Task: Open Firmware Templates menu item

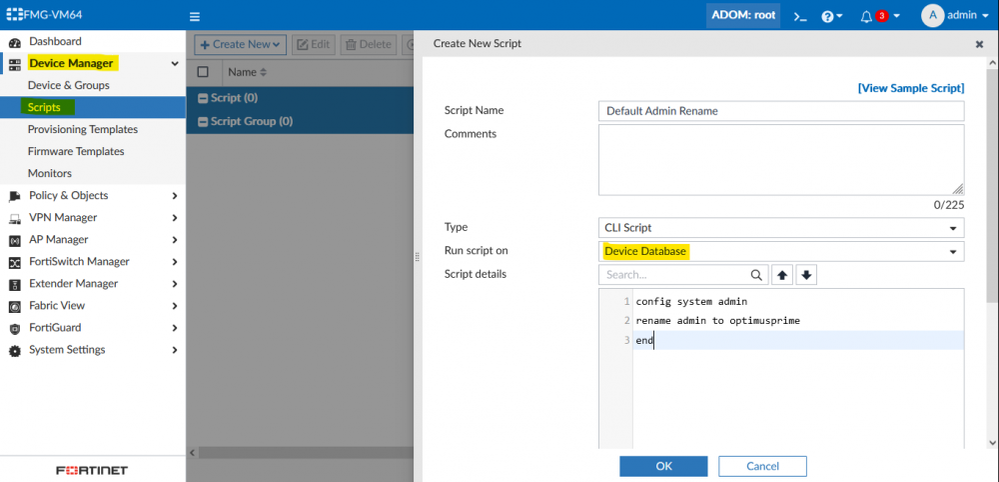Action: coord(76,152)
